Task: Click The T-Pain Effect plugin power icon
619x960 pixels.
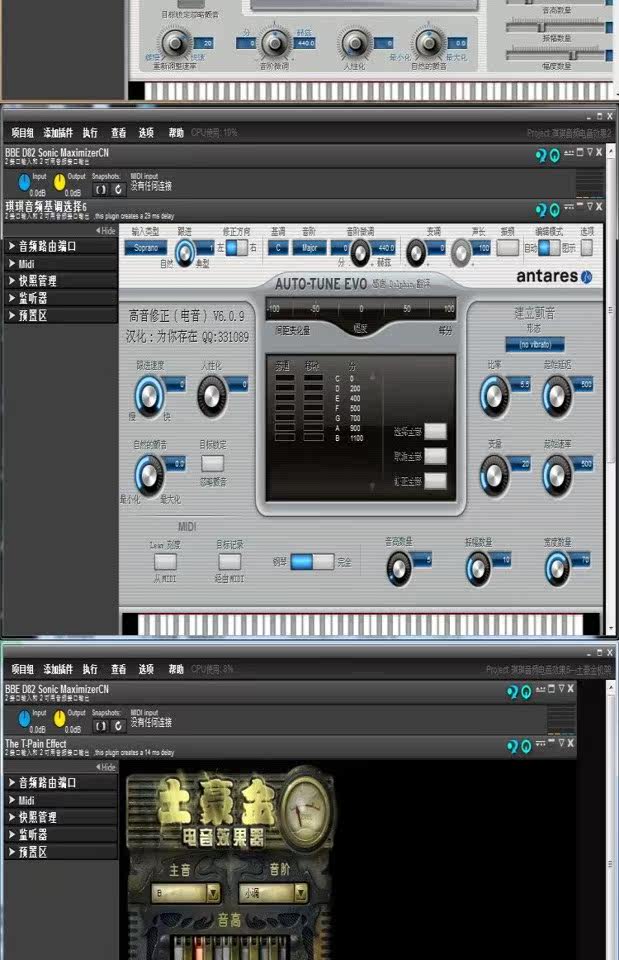Action: [x=524, y=746]
